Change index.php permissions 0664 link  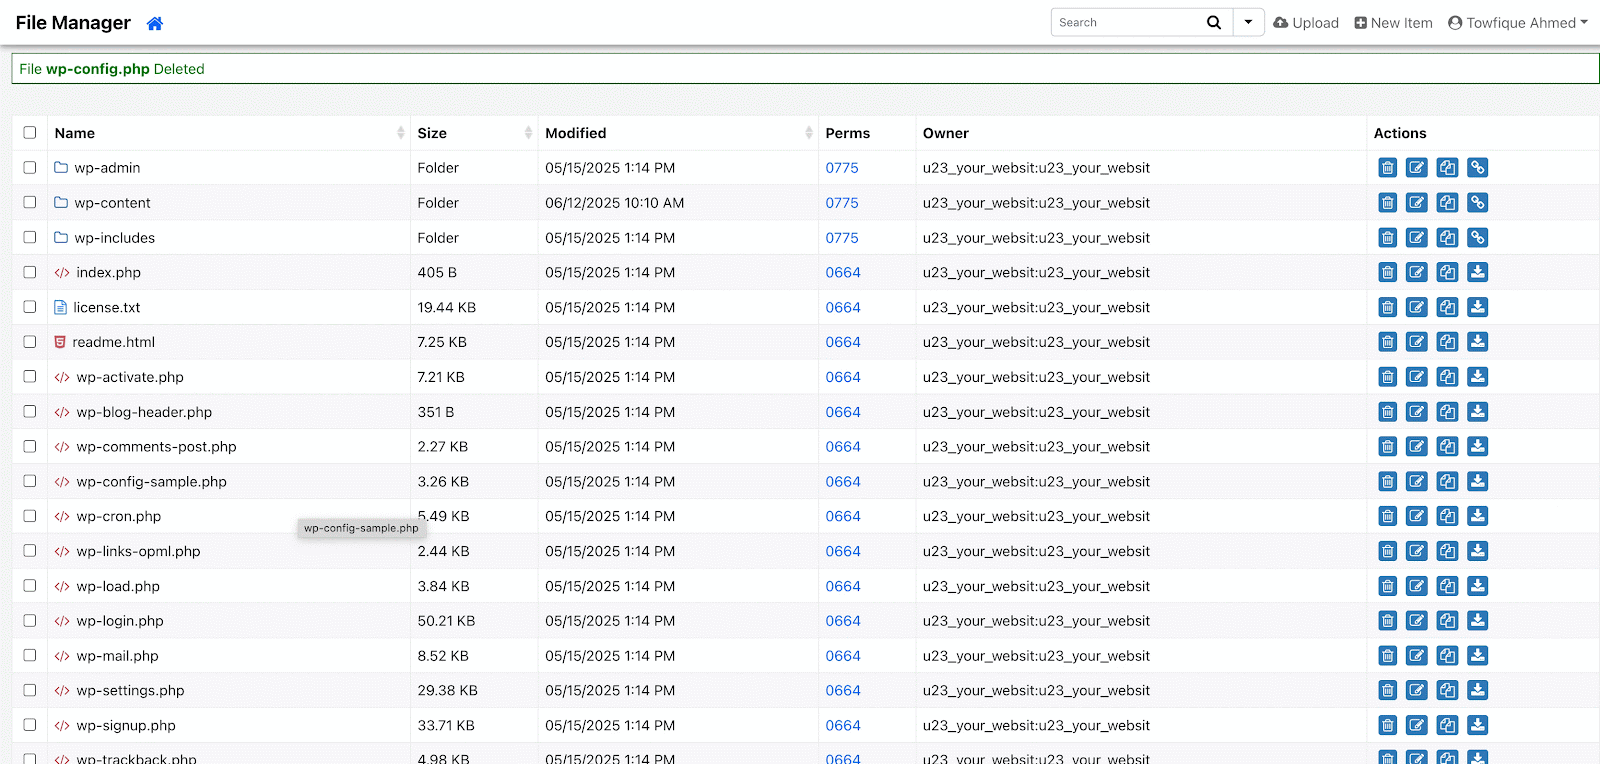tap(843, 272)
